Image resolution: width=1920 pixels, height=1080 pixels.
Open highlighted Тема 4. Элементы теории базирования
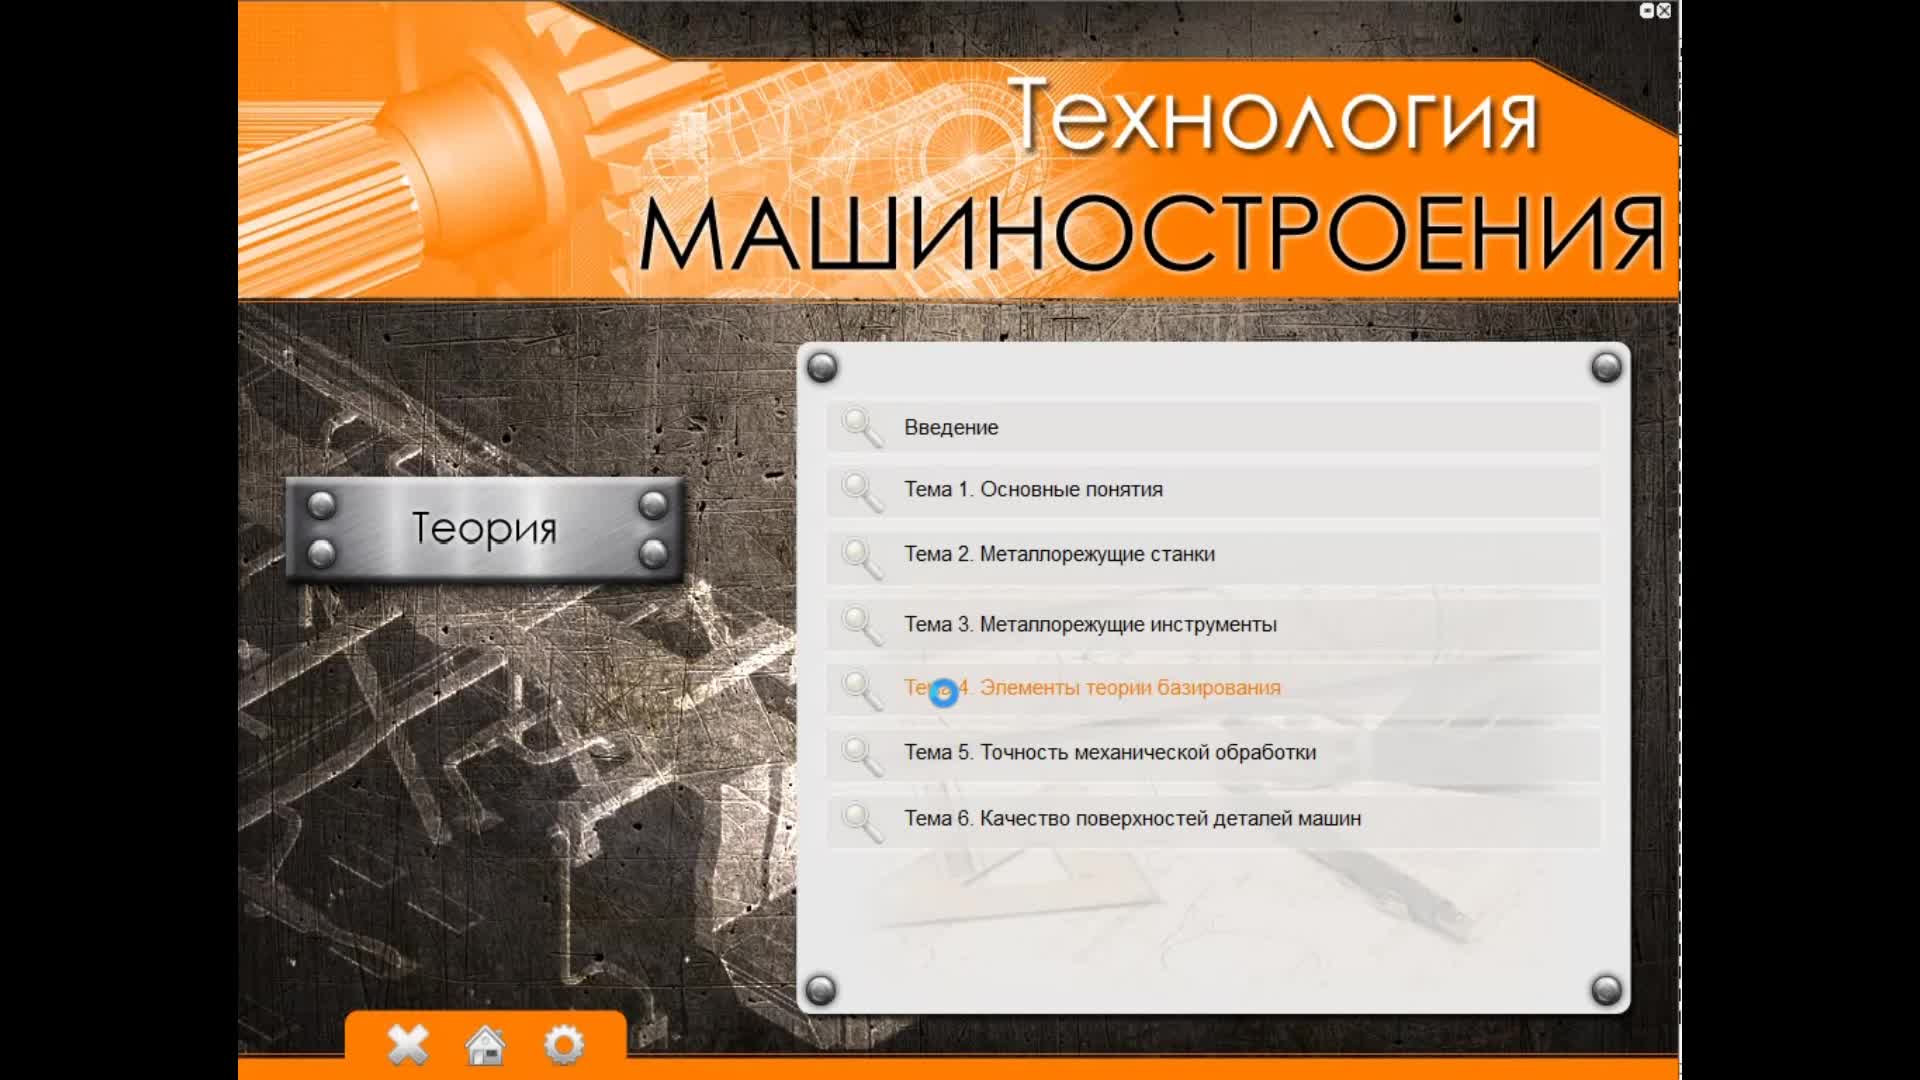pos(1092,688)
